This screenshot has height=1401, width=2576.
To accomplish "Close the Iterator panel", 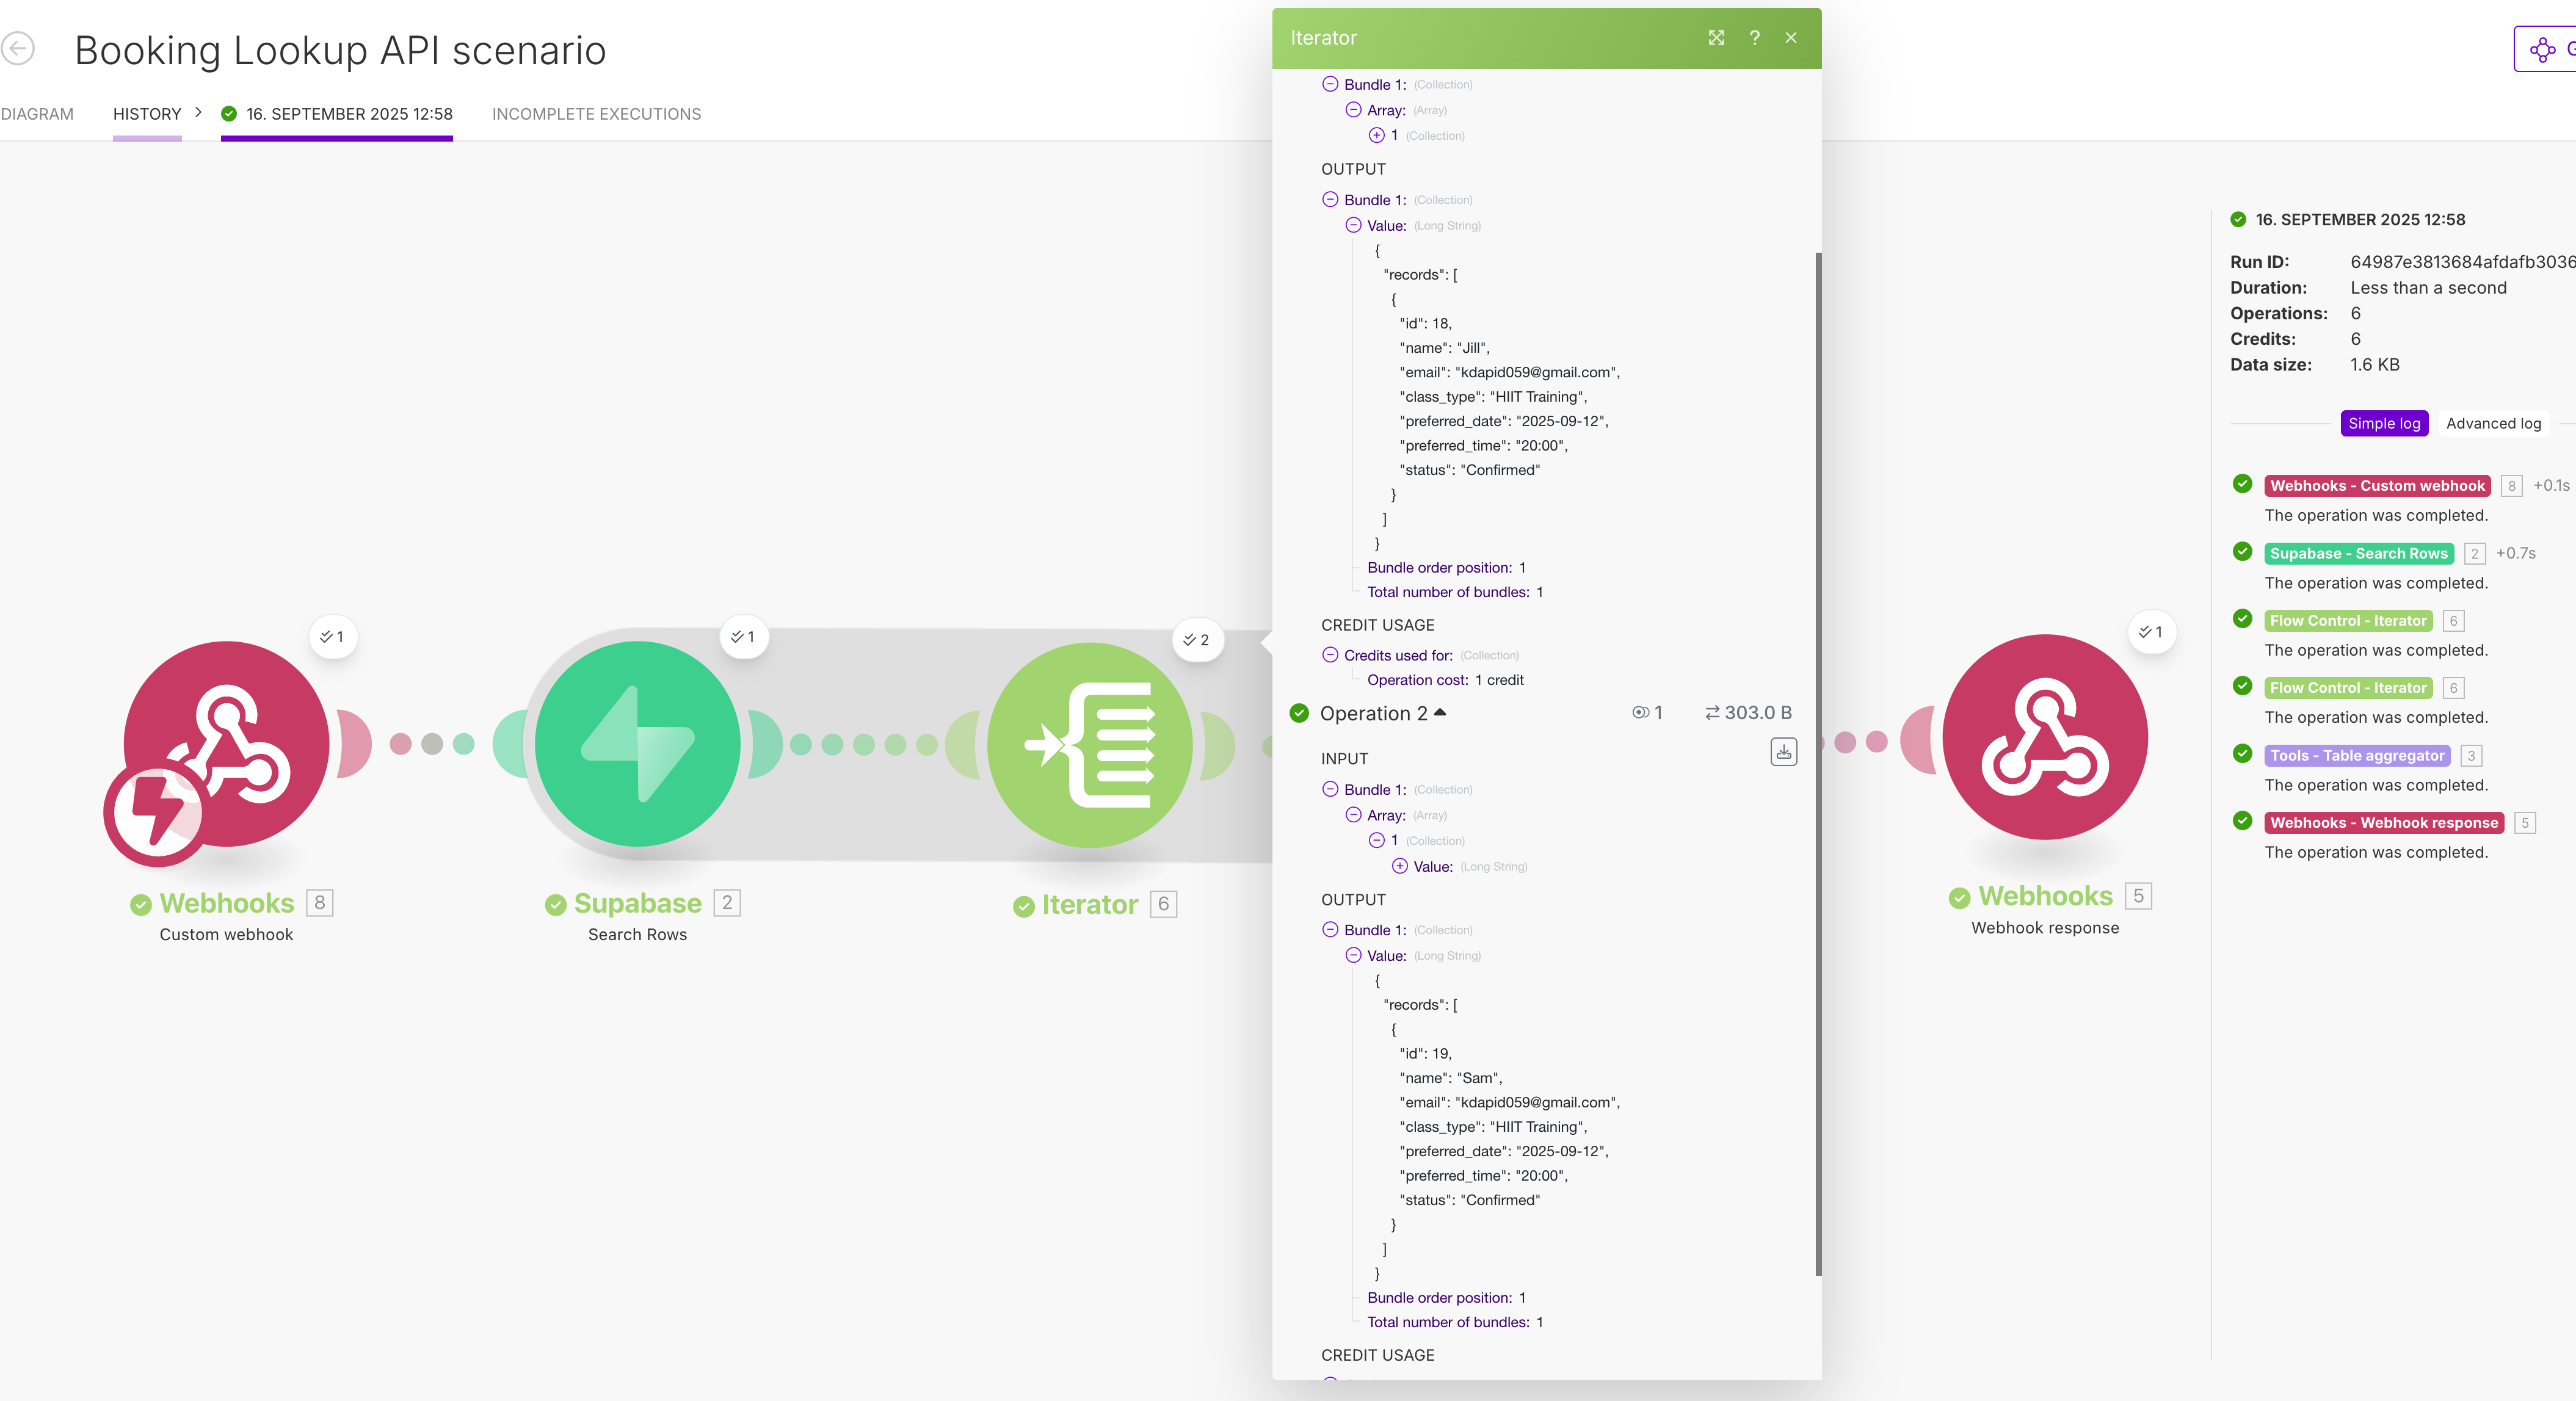I will click(x=1791, y=38).
